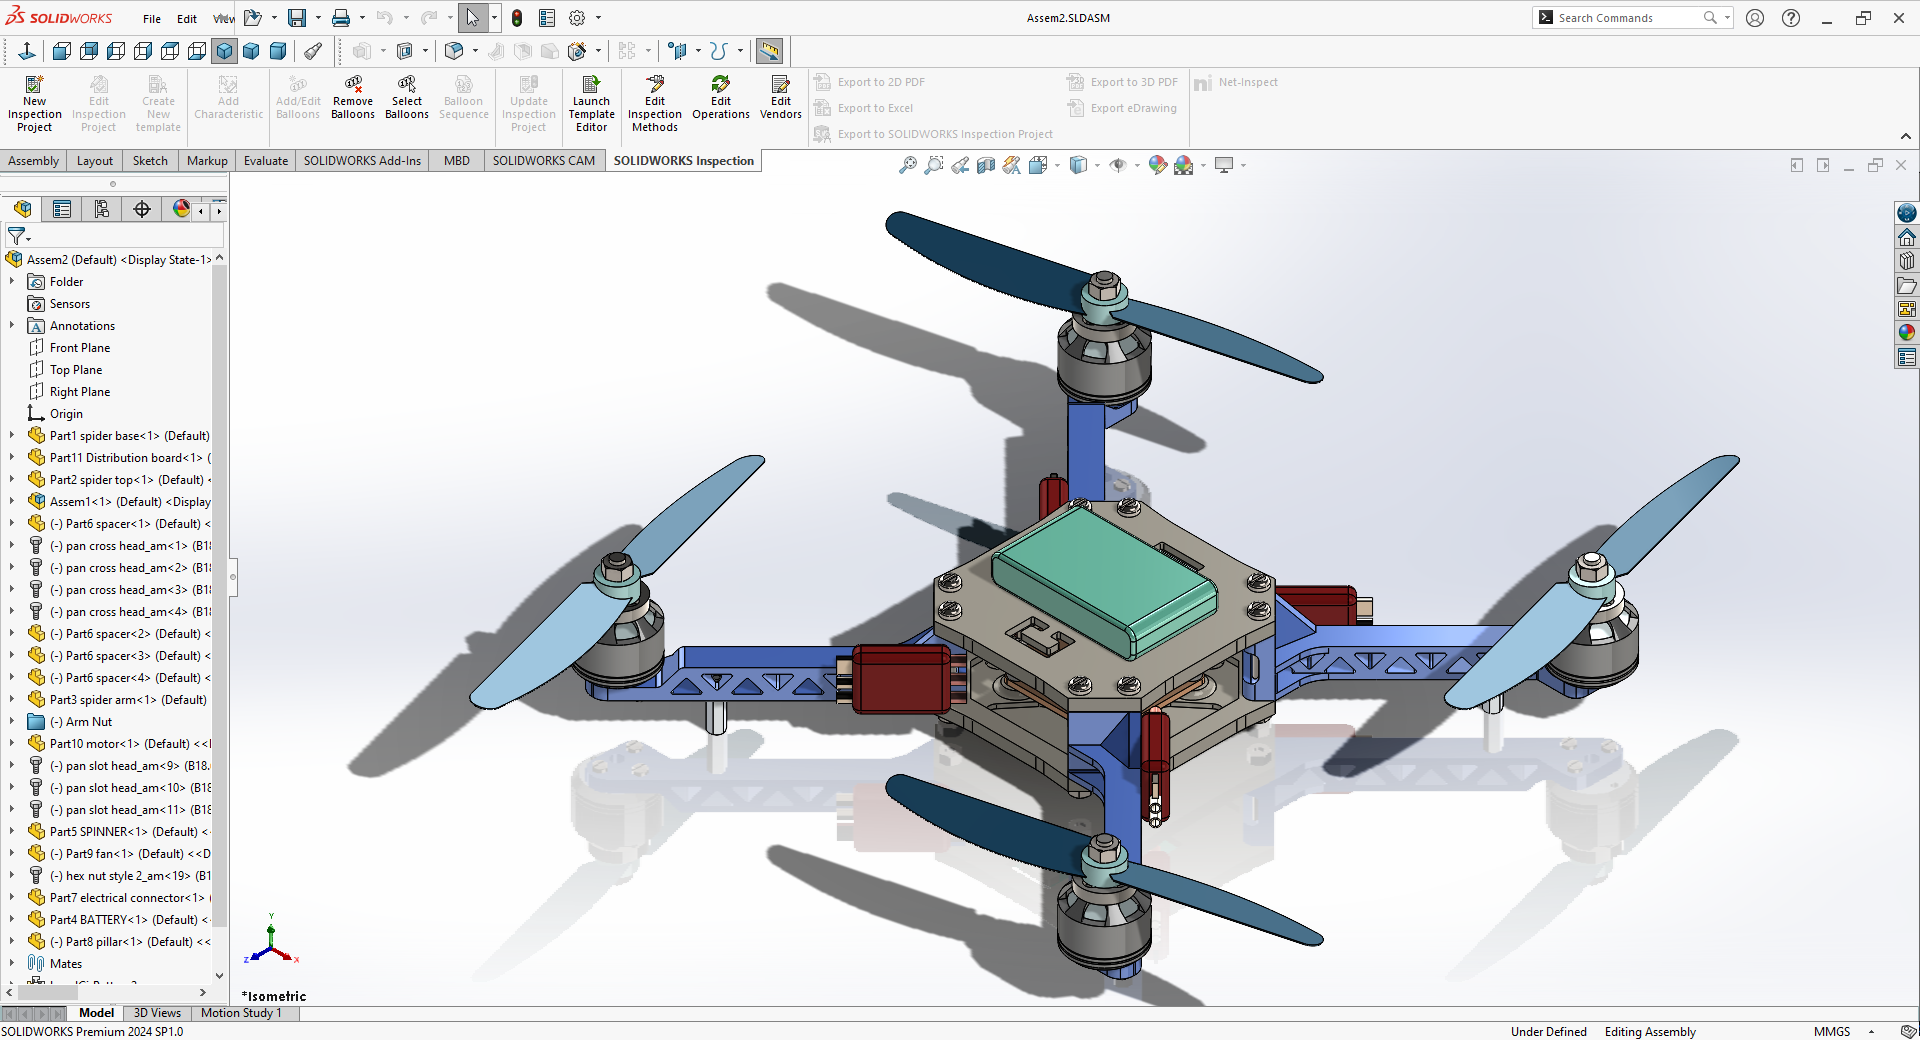Open the feature tree filter dropdown
The width and height of the screenshot is (1920, 1040).
19,236
